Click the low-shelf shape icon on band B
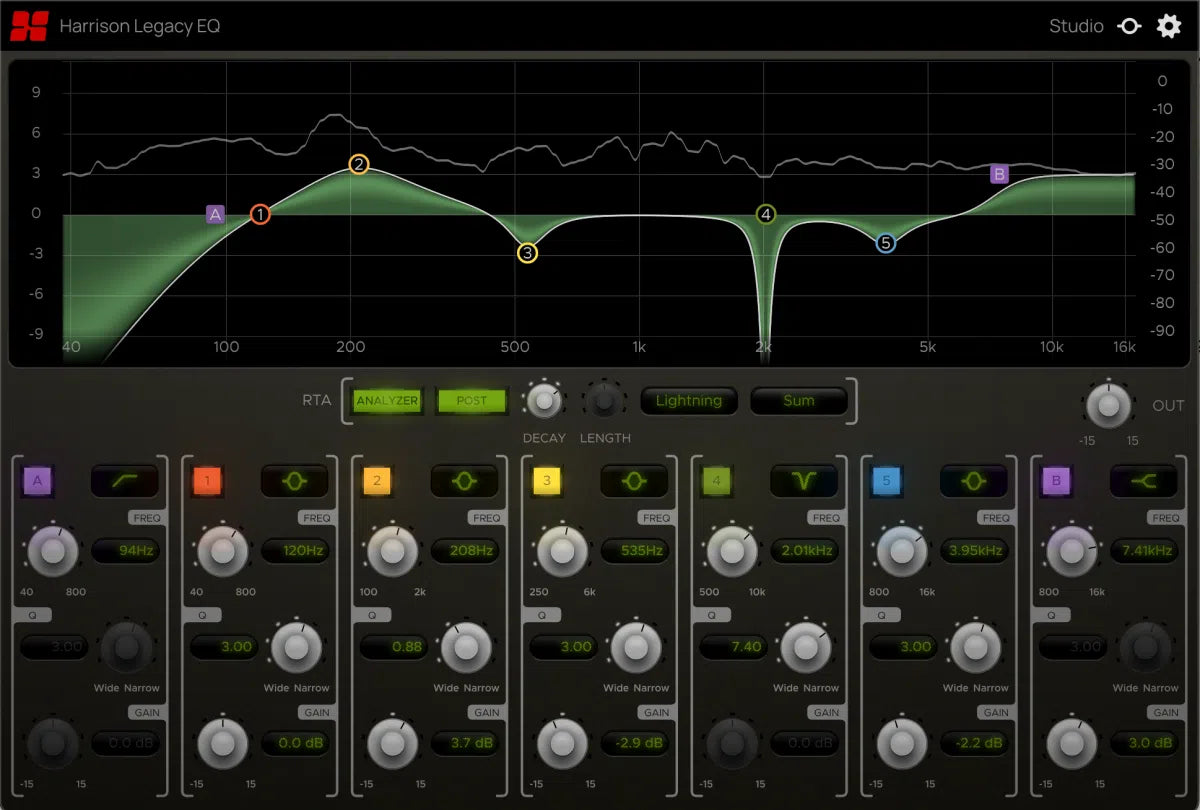 pyautogui.click(x=1144, y=481)
